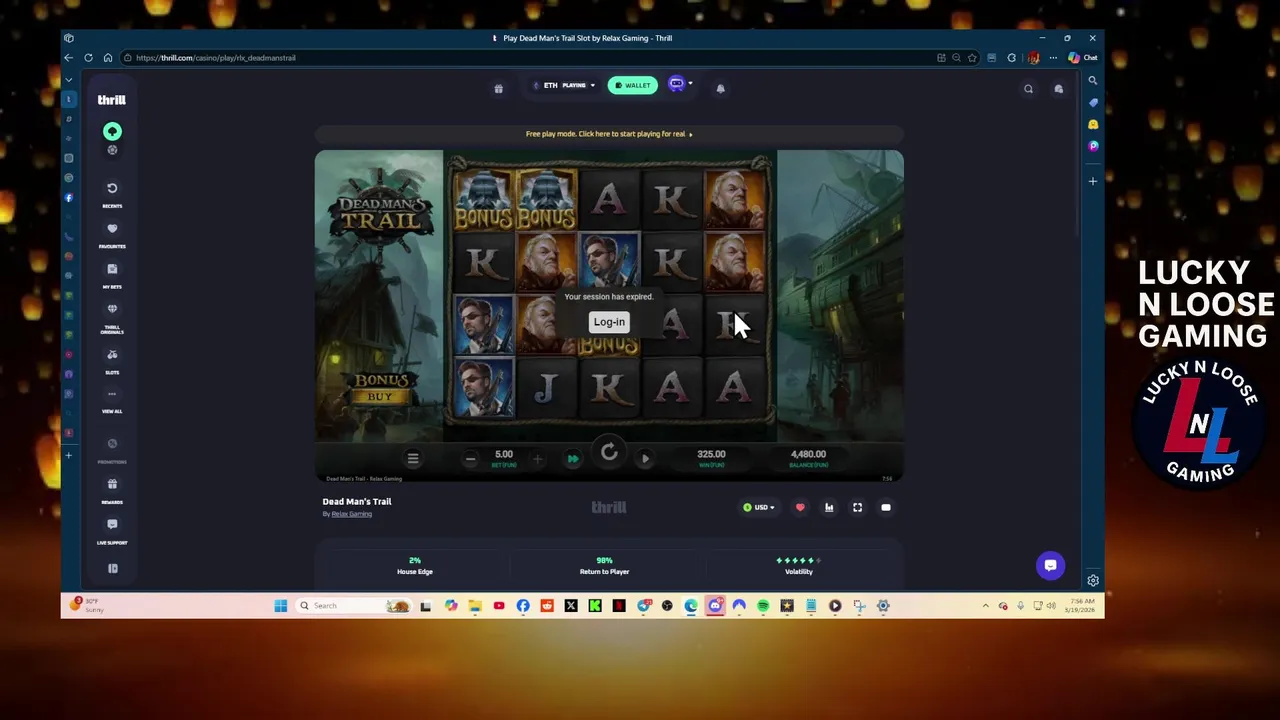The width and height of the screenshot is (1280, 720).
Task: Open Thrill Originals in the sidebar
Action: click(112, 318)
